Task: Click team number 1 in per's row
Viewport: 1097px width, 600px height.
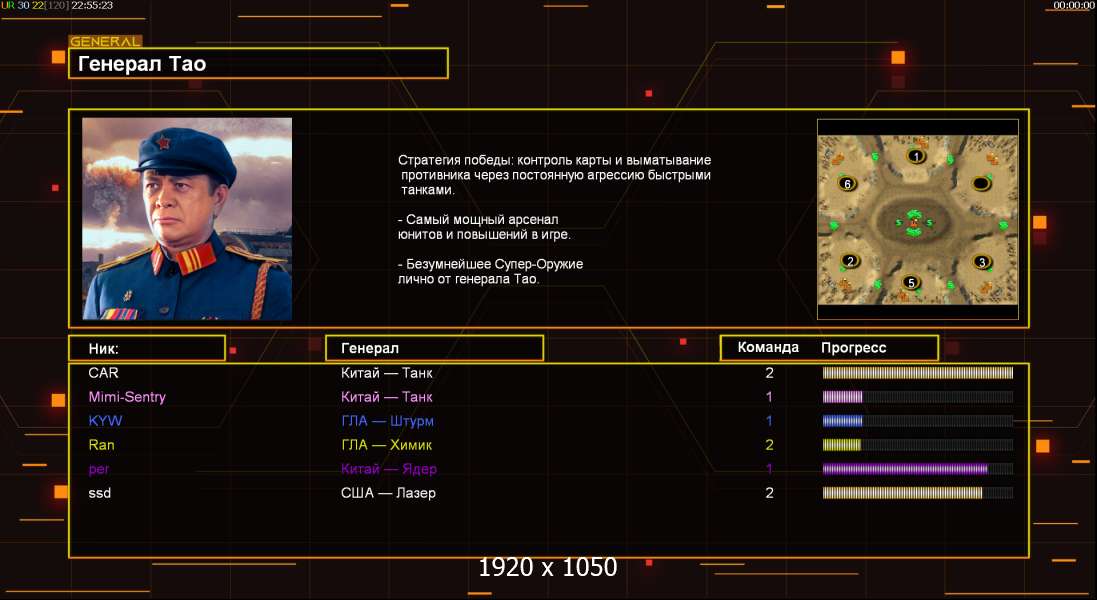Action: pyautogui.click(x=770, y=469)
